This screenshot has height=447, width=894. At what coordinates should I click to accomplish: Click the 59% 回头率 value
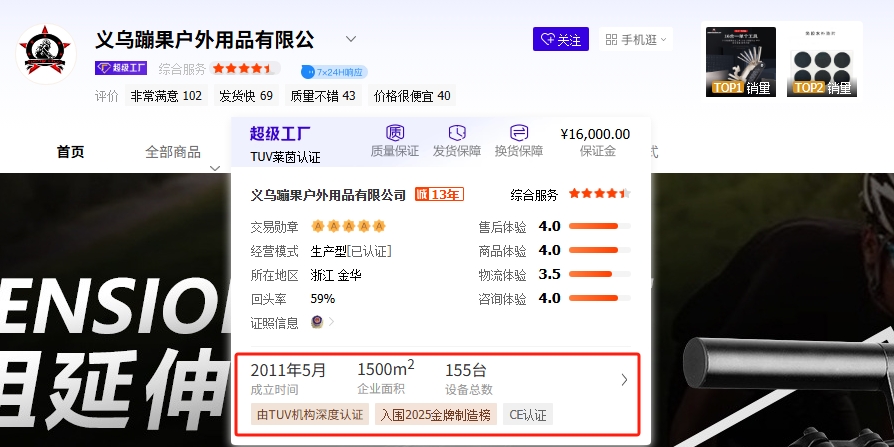(x=323, y=299)
